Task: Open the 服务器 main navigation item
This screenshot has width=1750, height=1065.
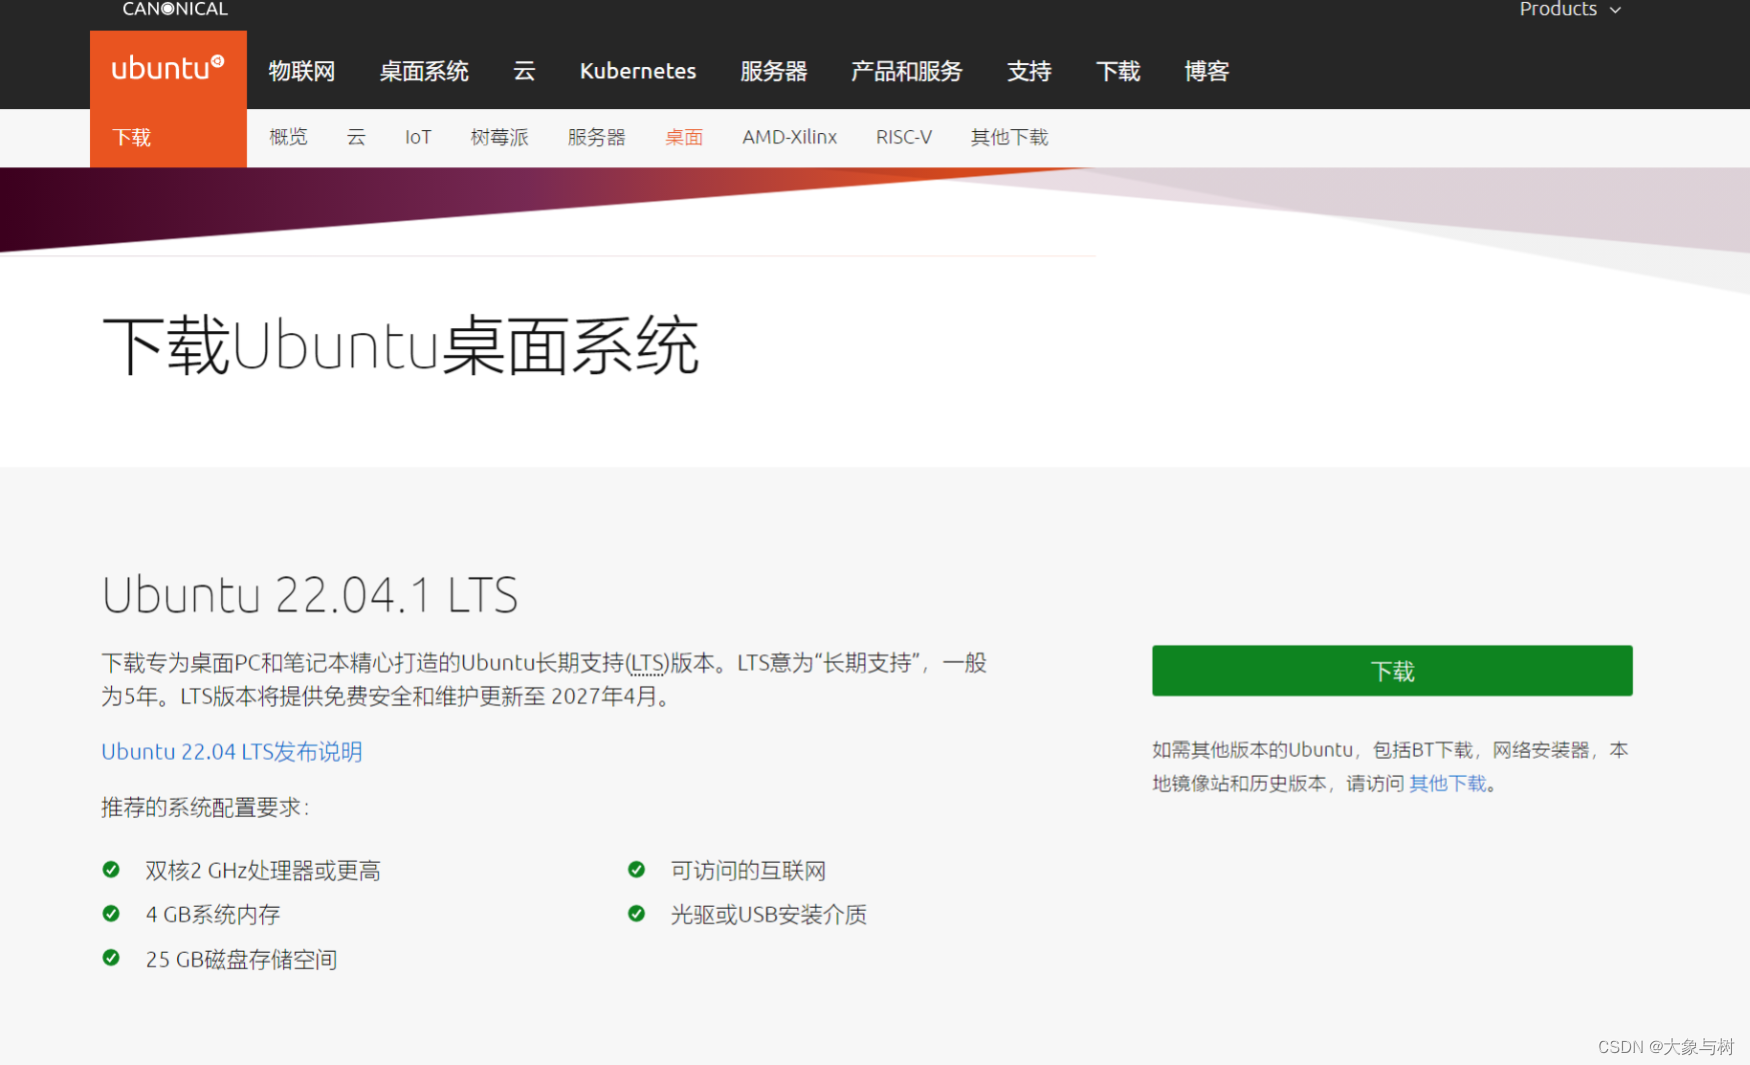Action: (x=773, y=71)
